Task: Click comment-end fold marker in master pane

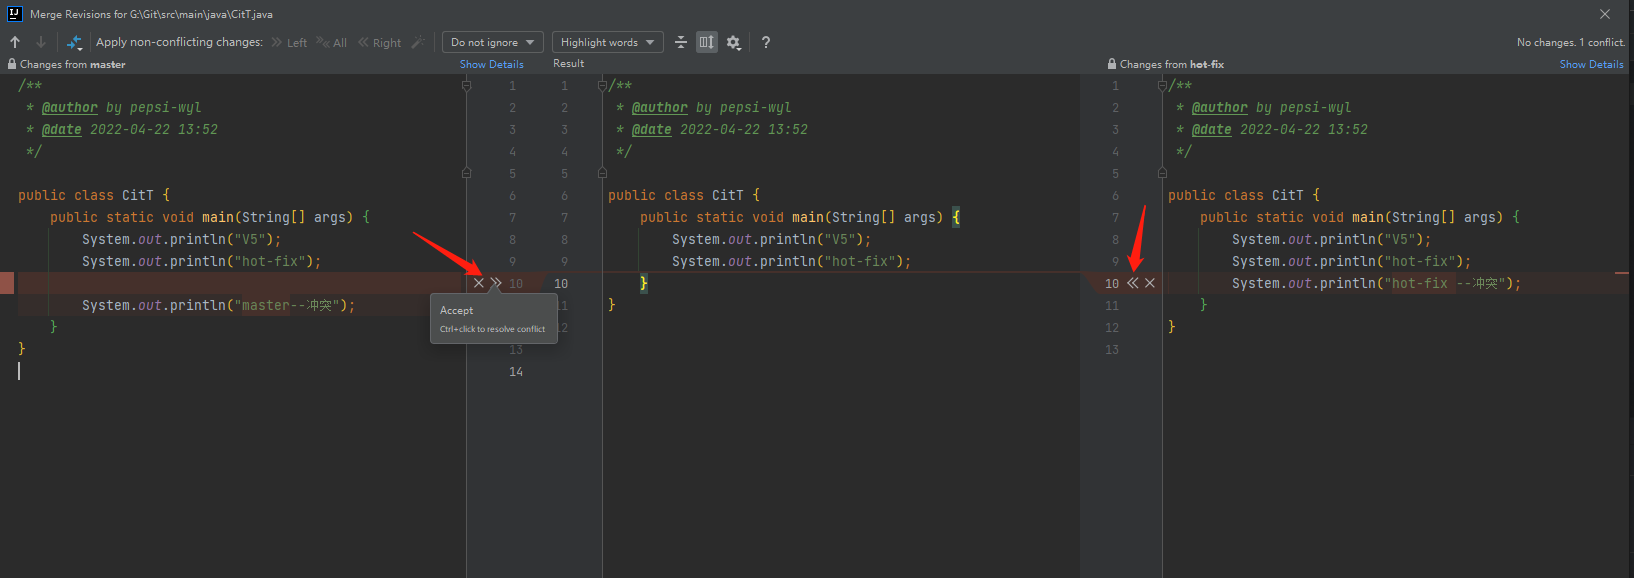Action: (x=466, y=173)
